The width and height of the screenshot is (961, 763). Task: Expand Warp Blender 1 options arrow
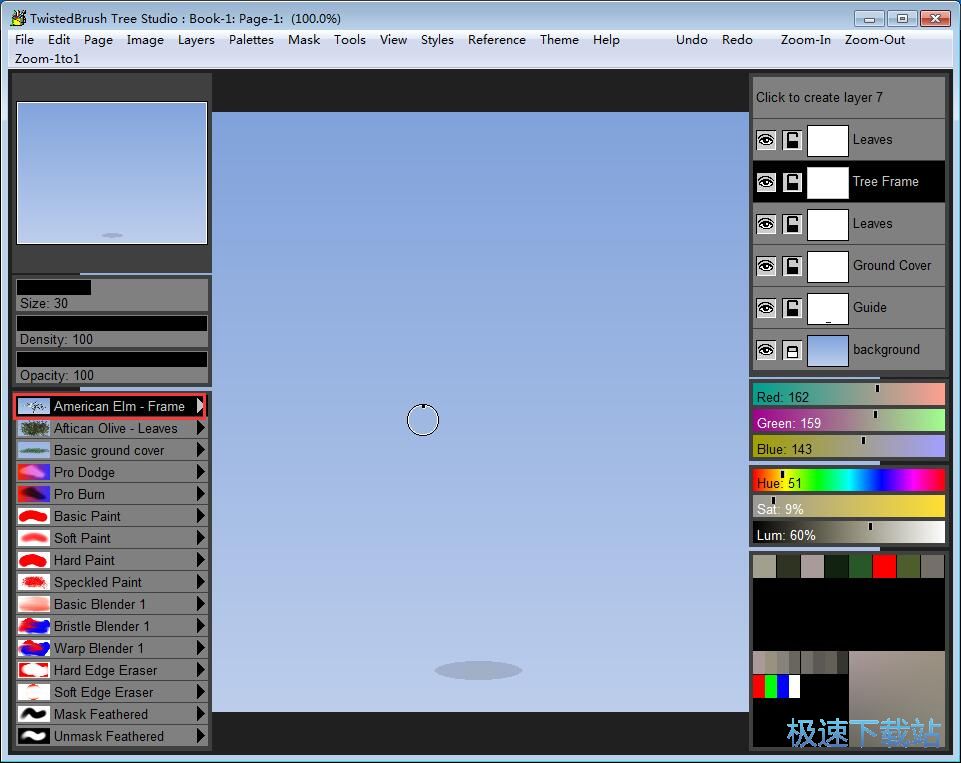pos(200,648)
